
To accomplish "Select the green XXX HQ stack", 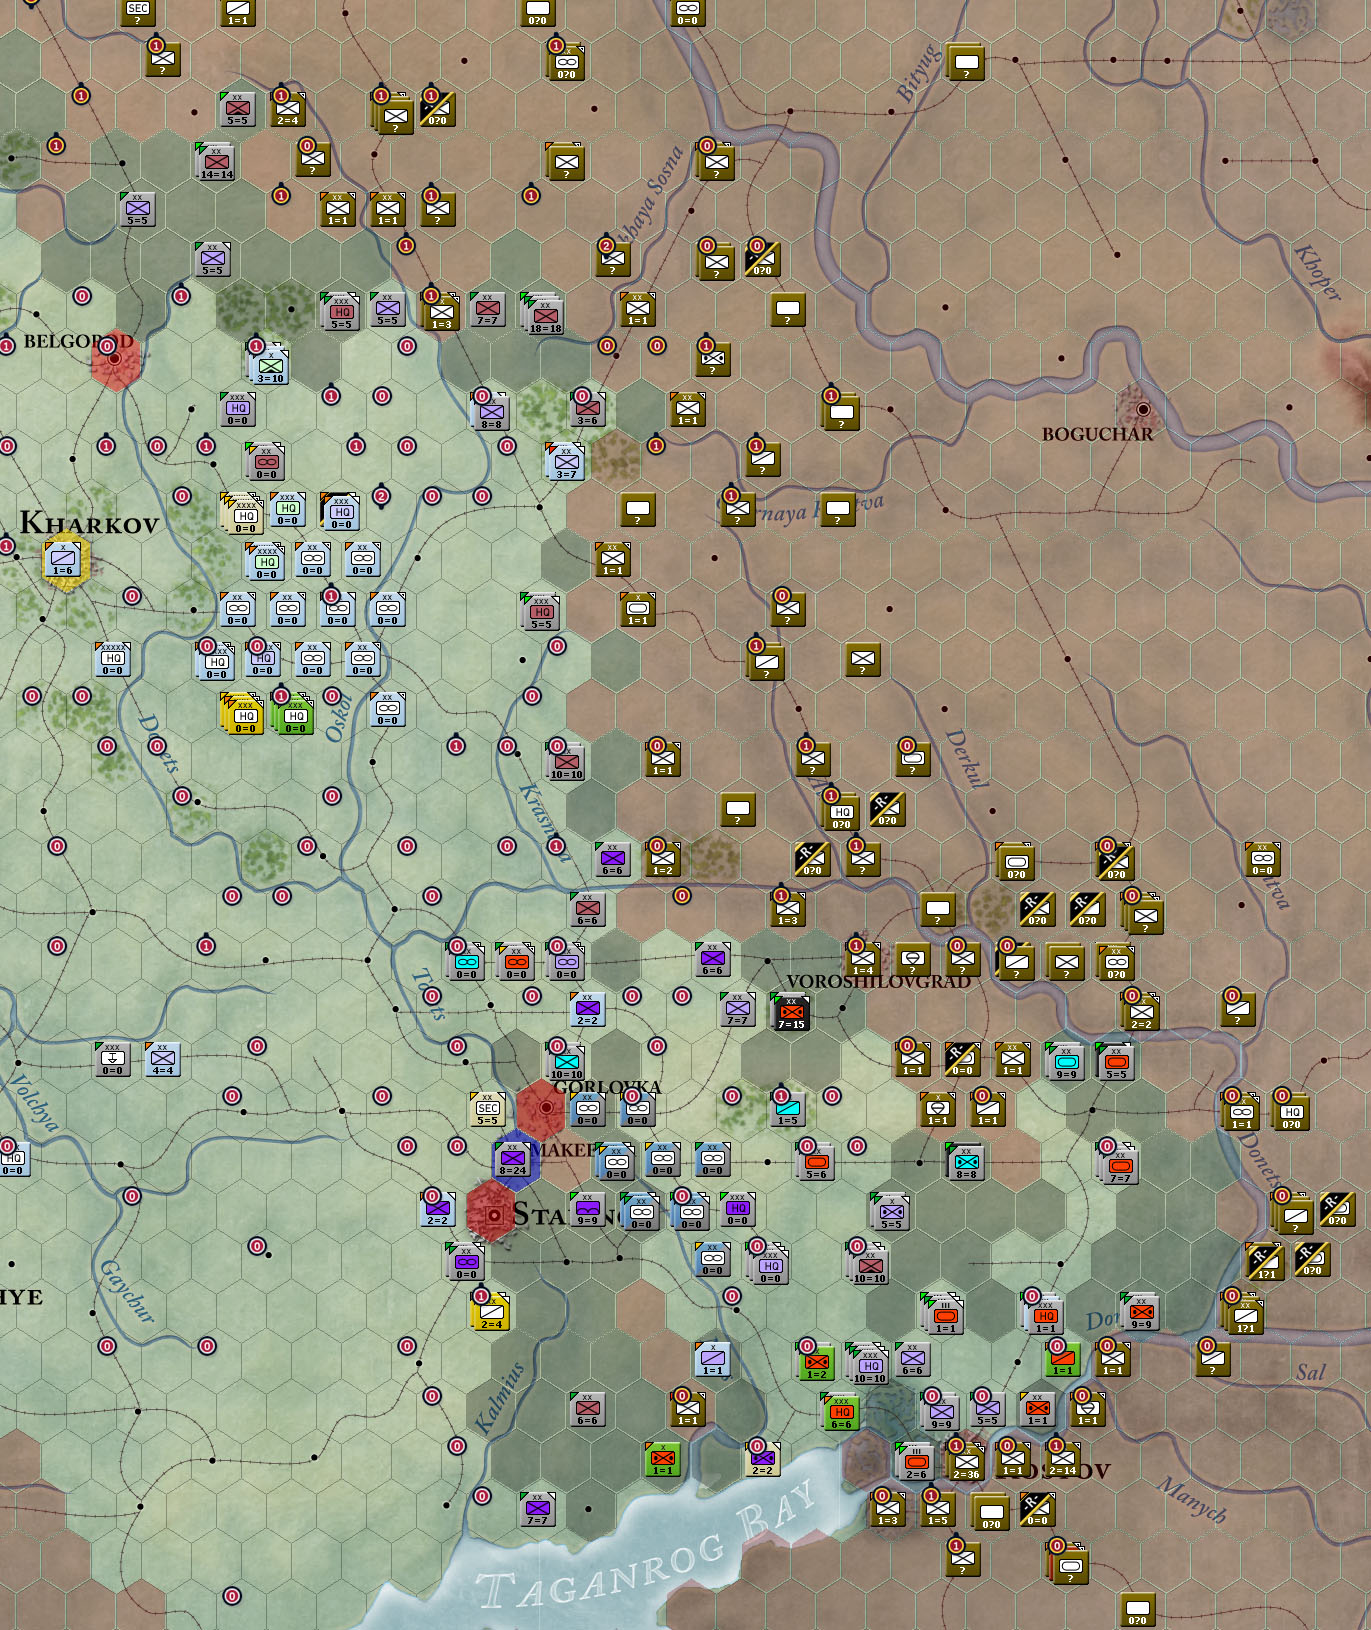I will click(x=293, y=713).
